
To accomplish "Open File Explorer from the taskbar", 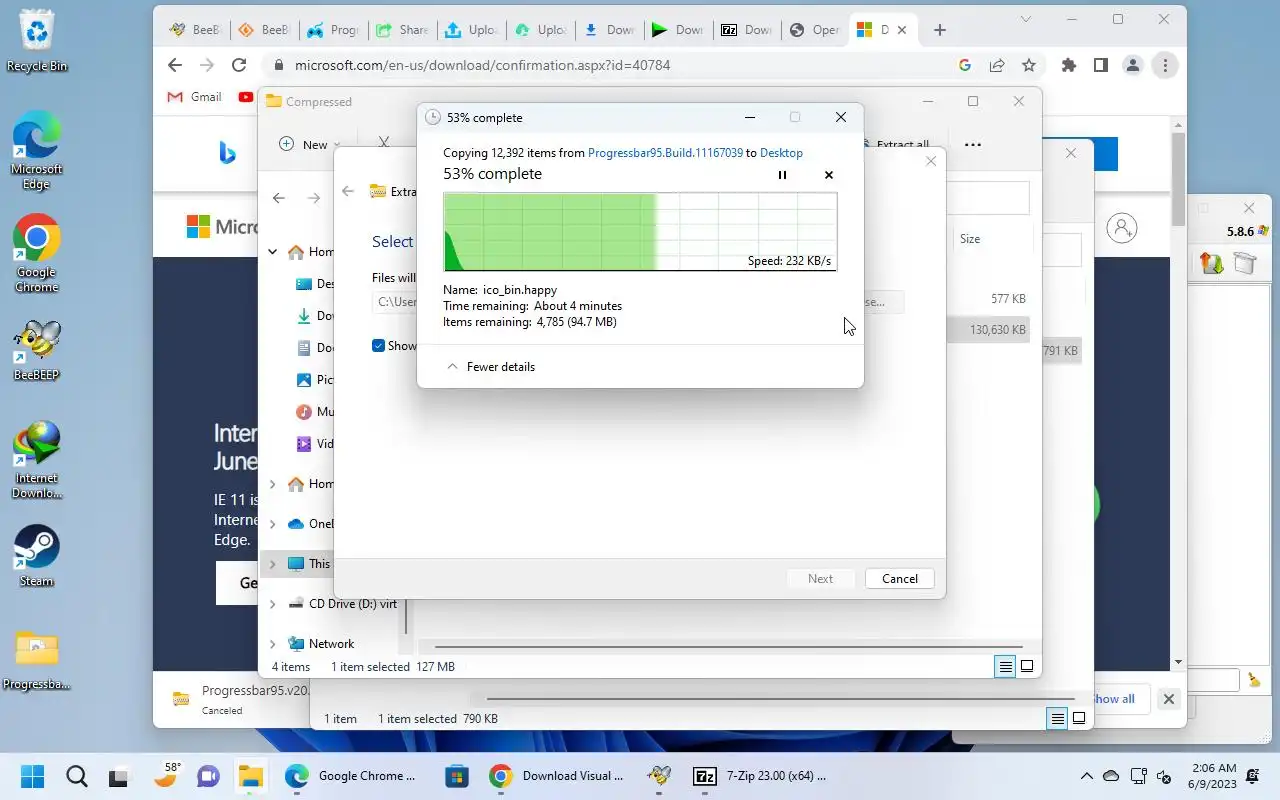I will click(x=250, y=776).
